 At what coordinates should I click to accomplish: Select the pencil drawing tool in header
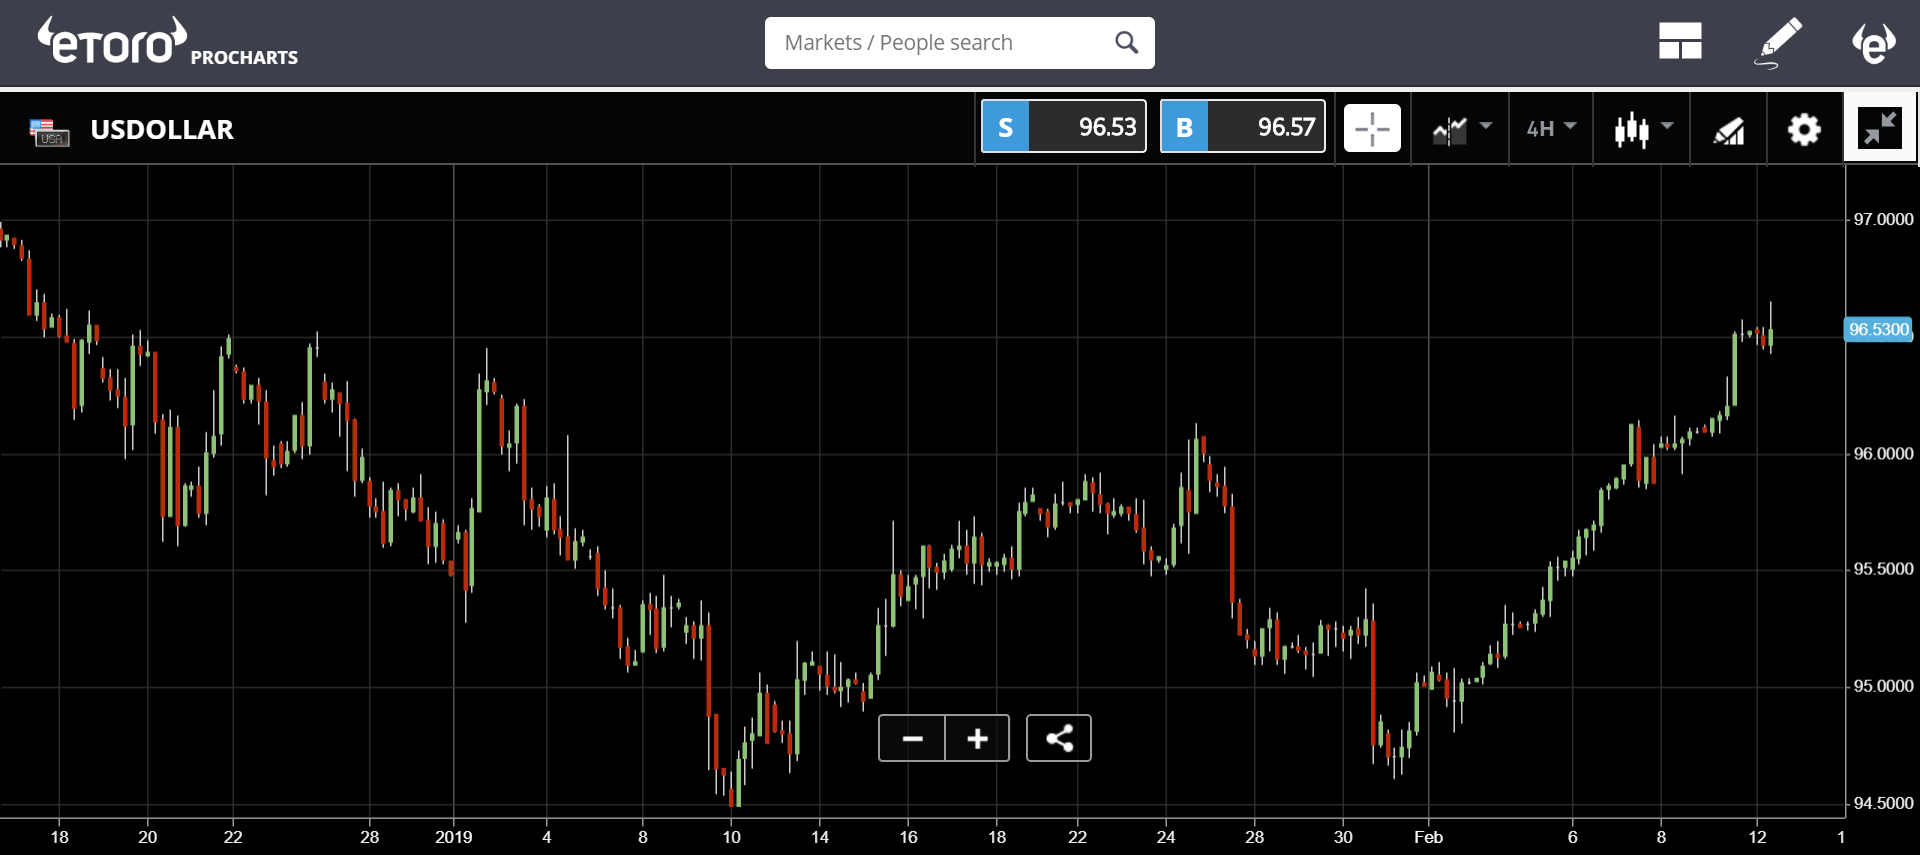point(1779,42)
